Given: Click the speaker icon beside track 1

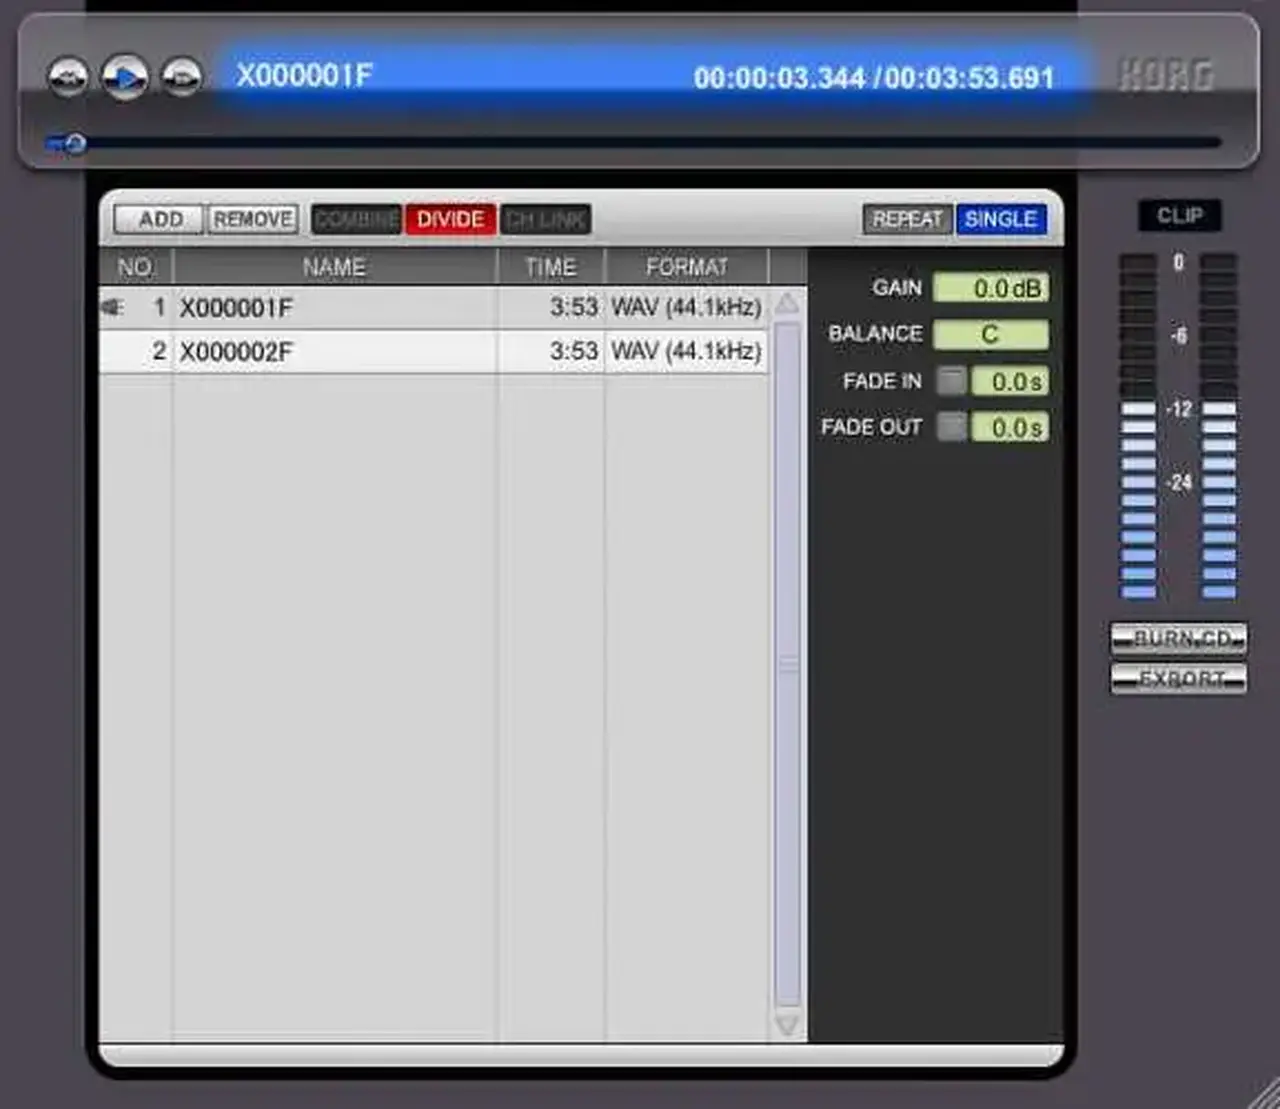Looking at the screenshot, I should click(112, 307).
